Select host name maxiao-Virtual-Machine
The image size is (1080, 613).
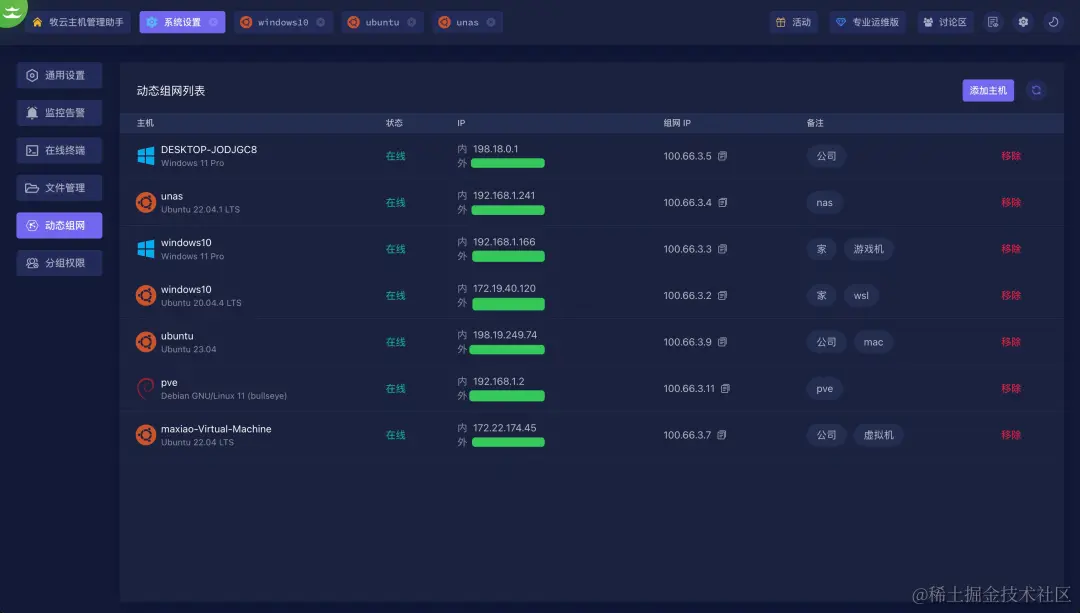point(216,428)
